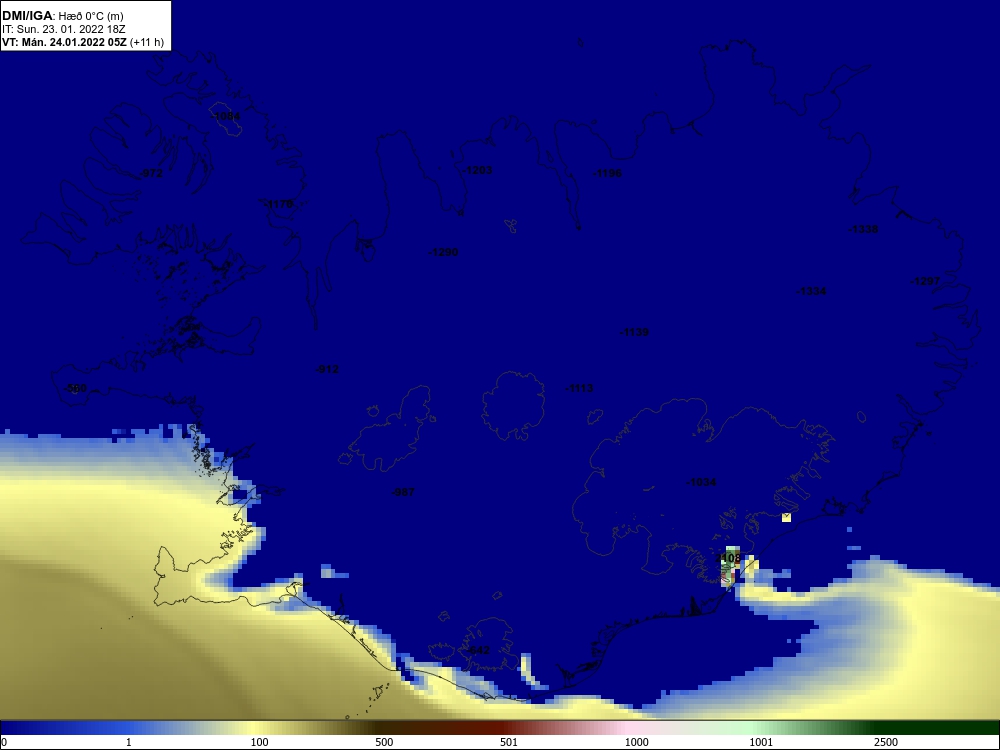Select the -1139 value label

634,332
